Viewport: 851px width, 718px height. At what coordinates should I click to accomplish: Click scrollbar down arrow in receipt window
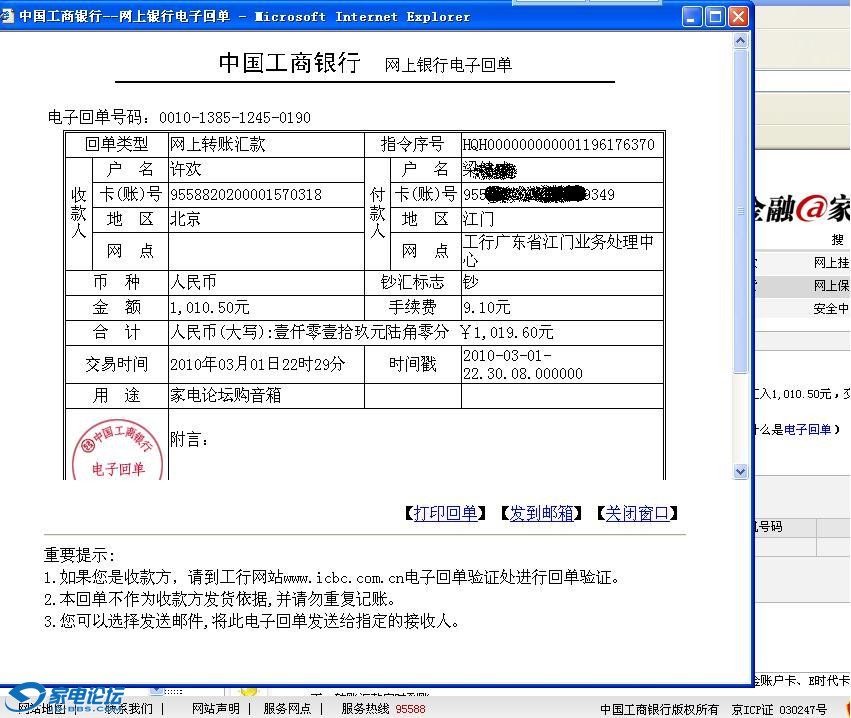(740, 471)
